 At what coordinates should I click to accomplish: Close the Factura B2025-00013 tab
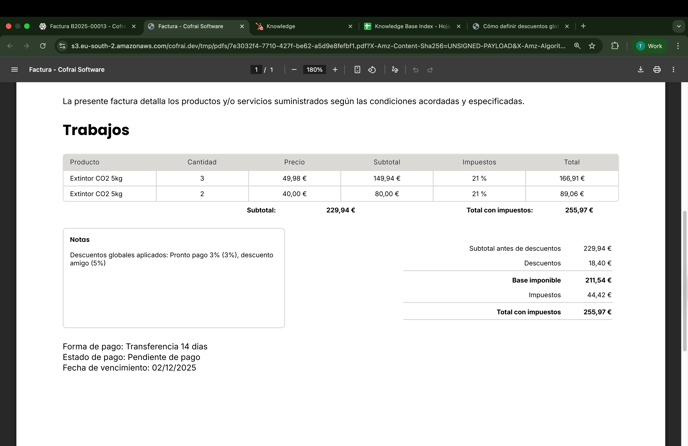pos(134,26)
